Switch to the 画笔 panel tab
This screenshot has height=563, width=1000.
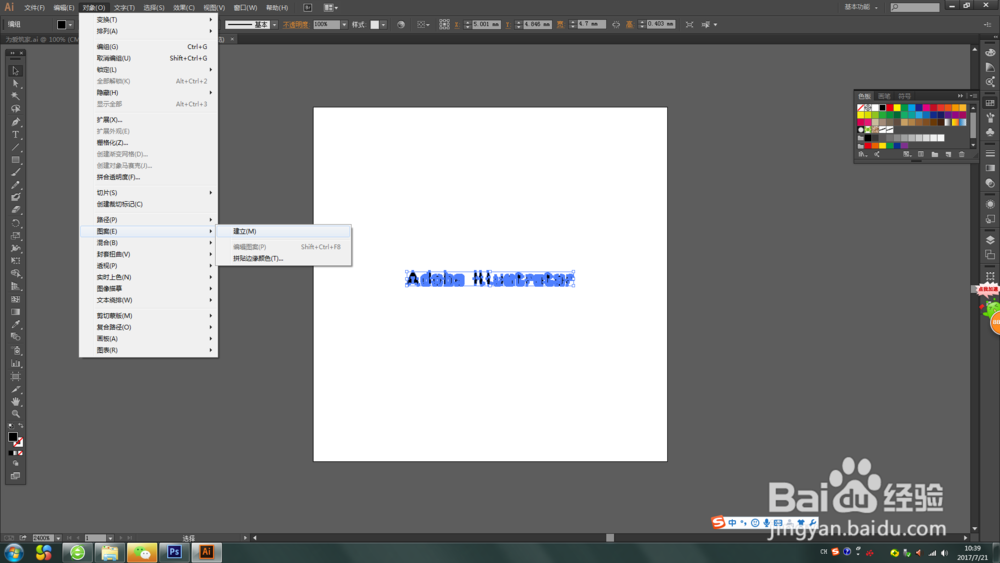click(x=884, y=96)
